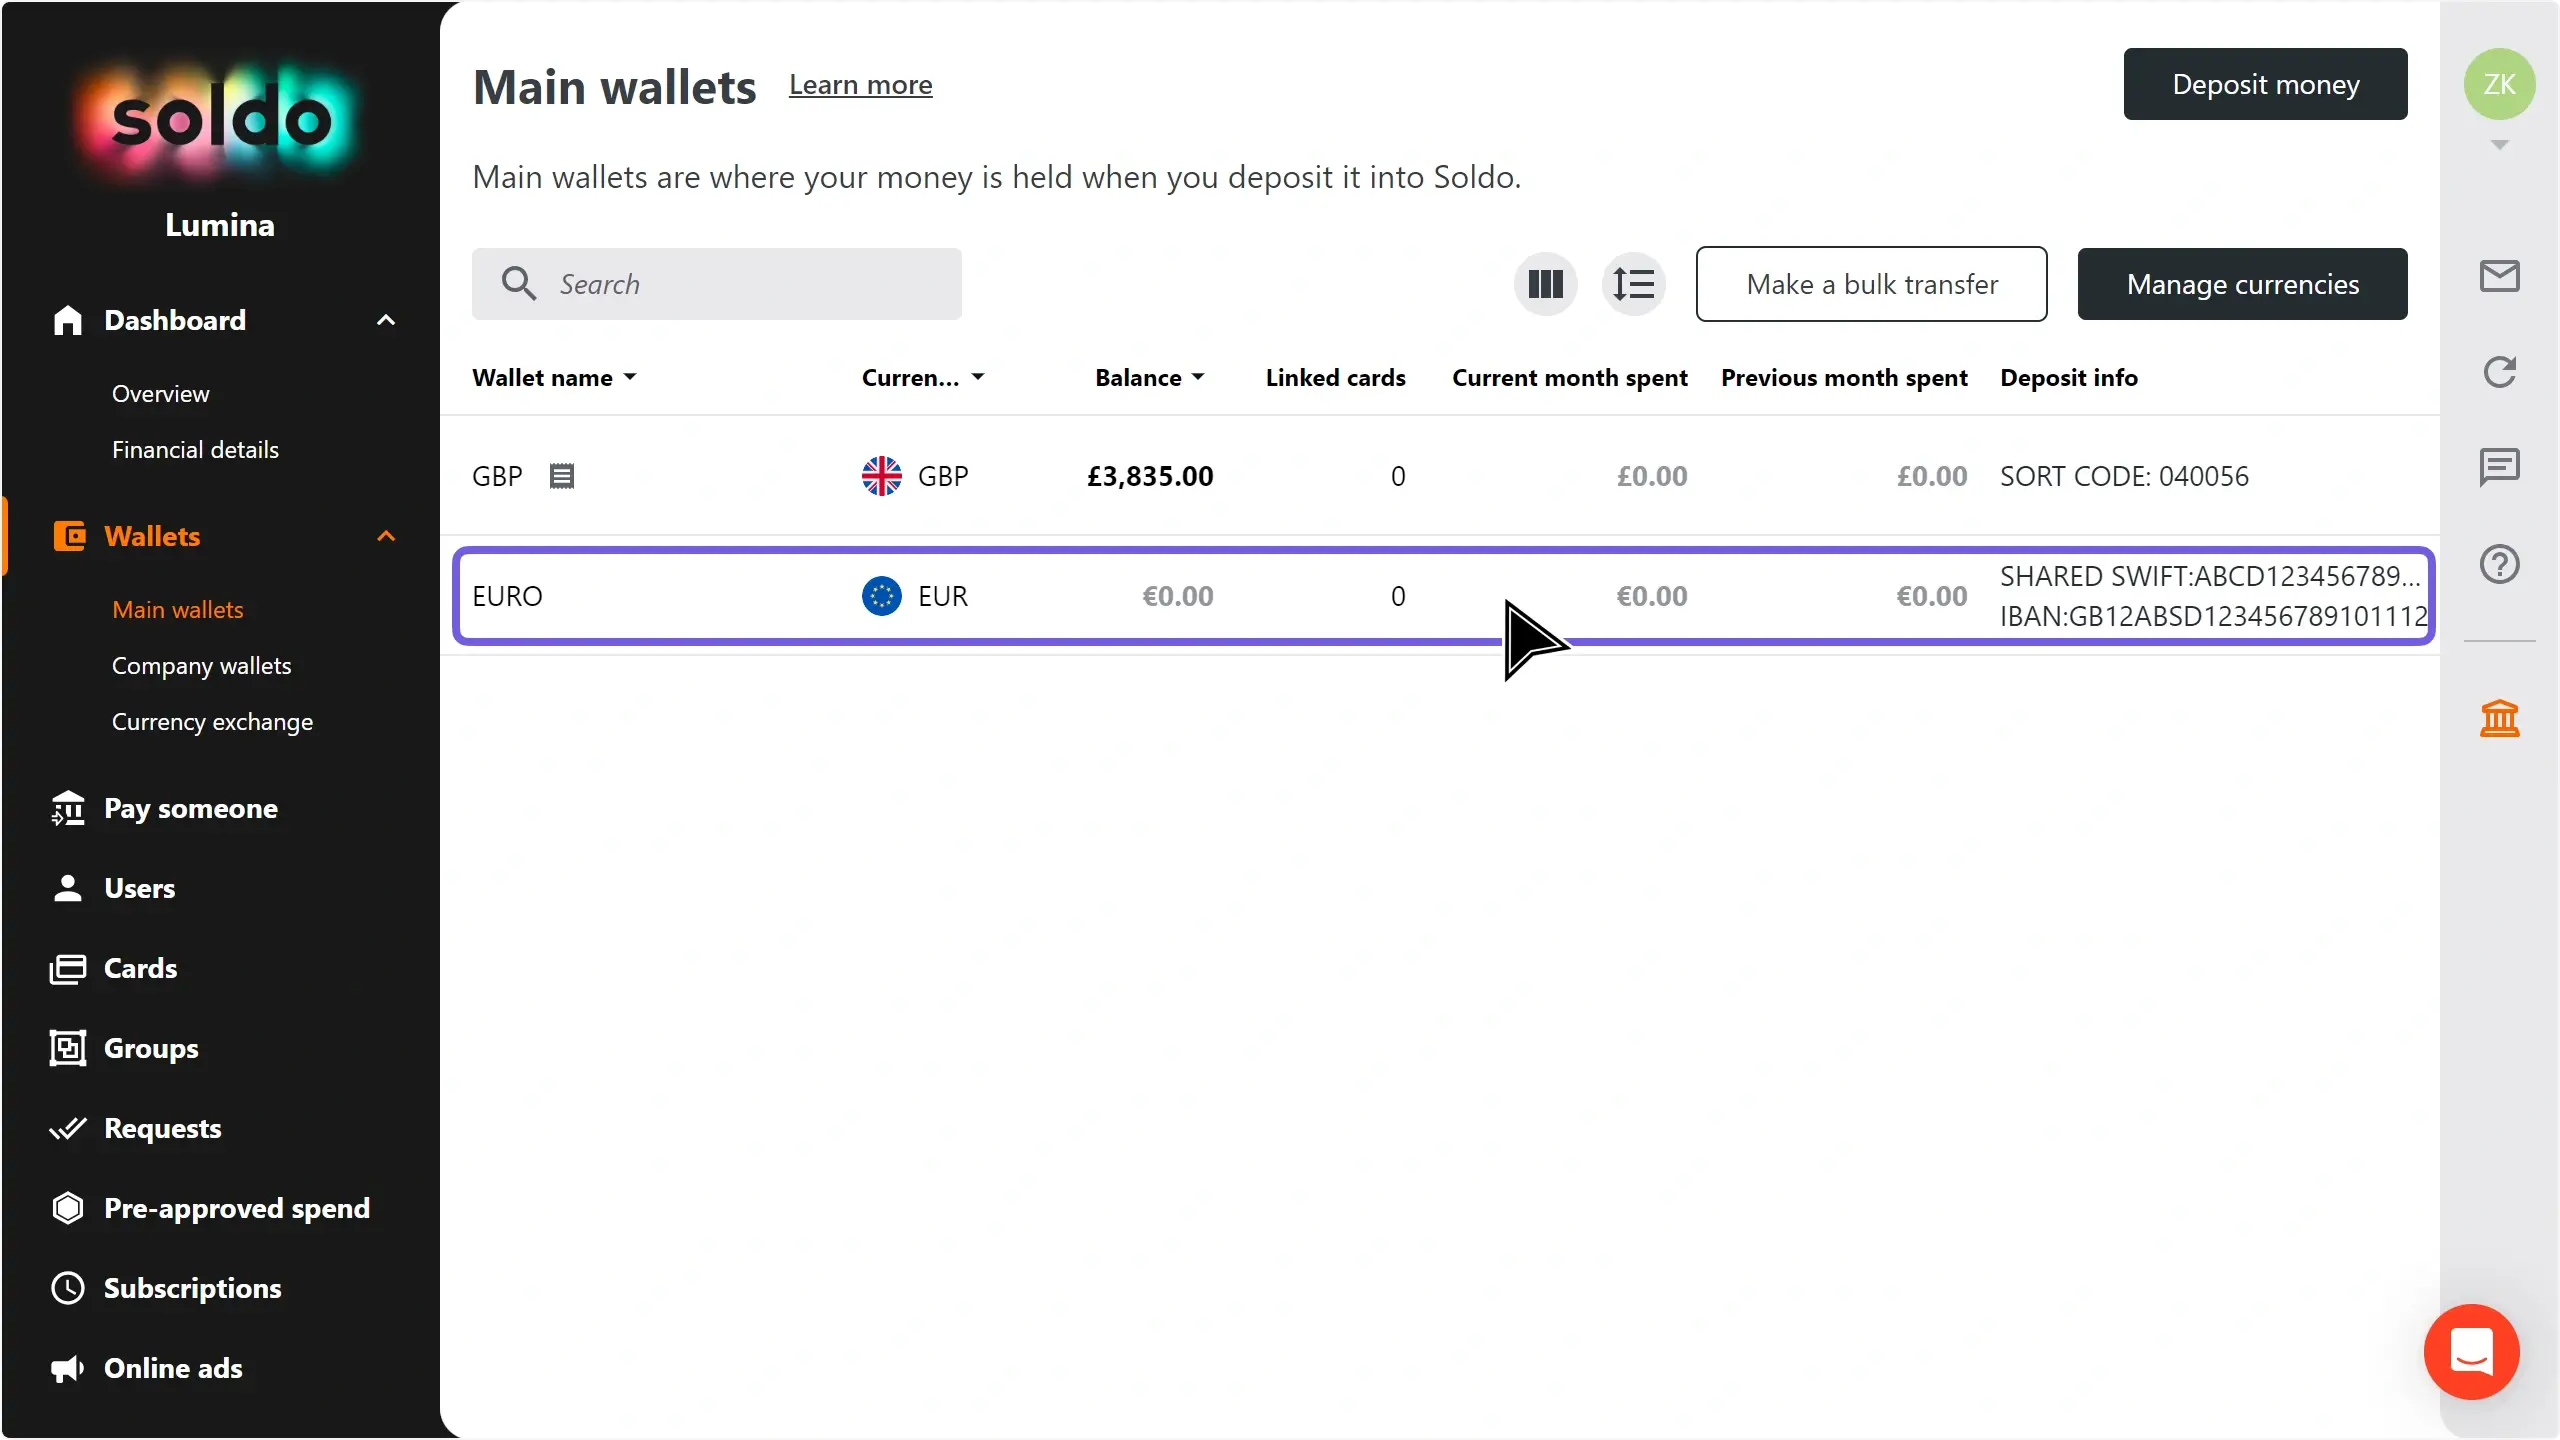Click the refresh icon in right sidebar
2560x1440 pixels.
point(2499,372)
